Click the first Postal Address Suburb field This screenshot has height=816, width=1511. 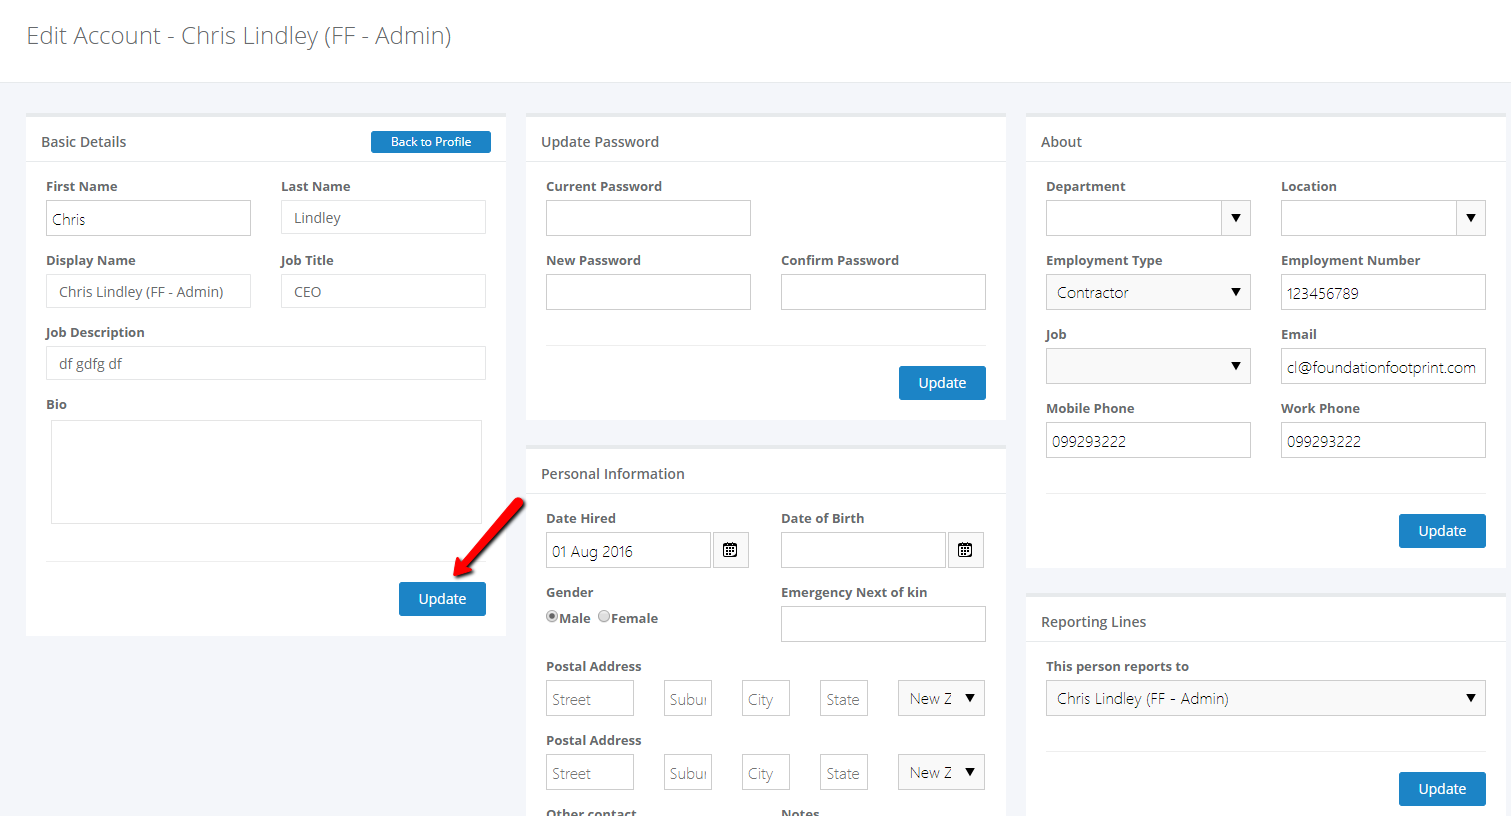pyautogui.click(x=688, y=698)
